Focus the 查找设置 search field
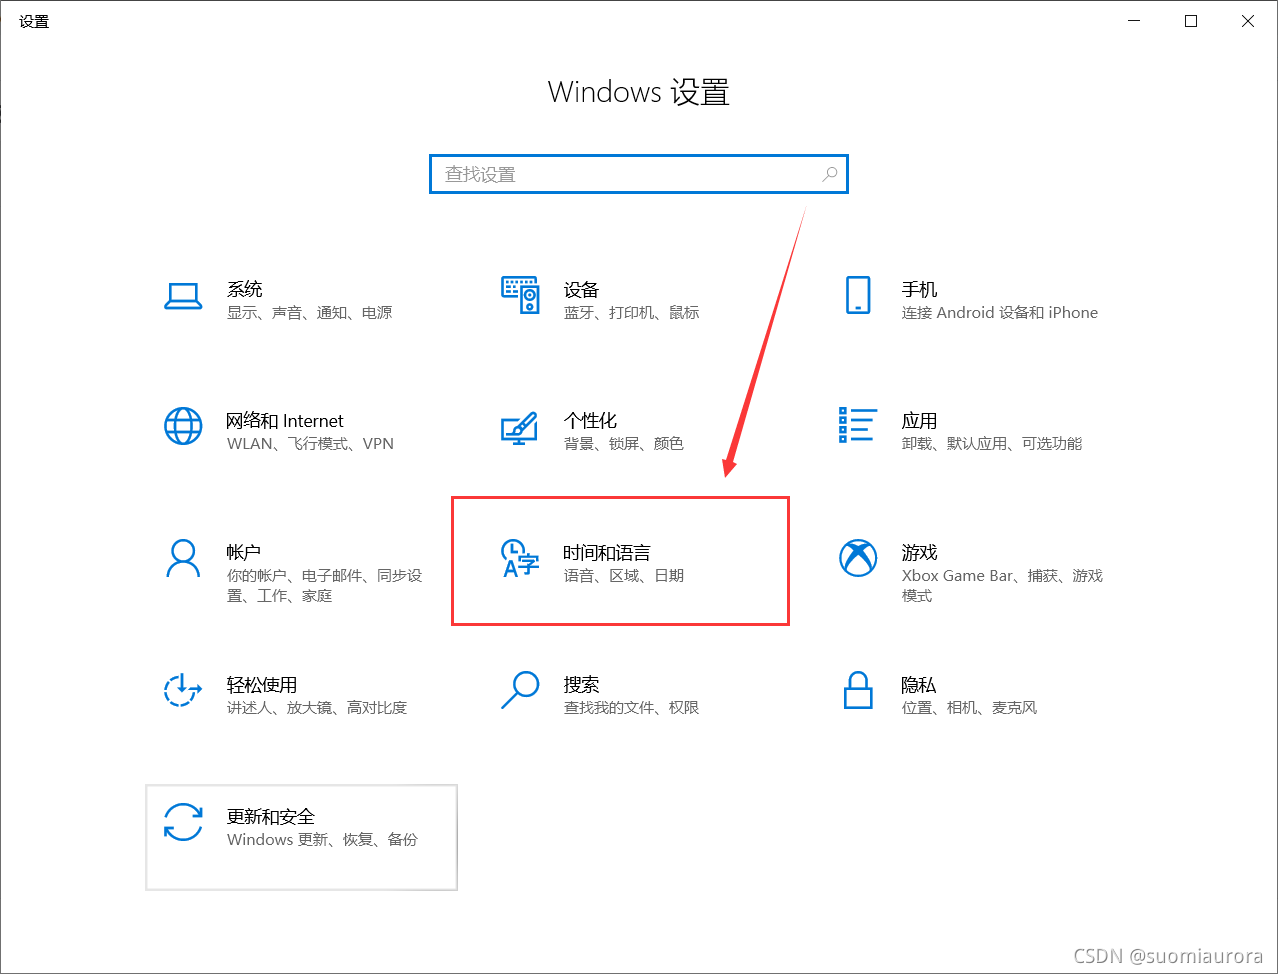Viewport: 1278px width, 974px height. pyautogui.click(x=639, y=174)
